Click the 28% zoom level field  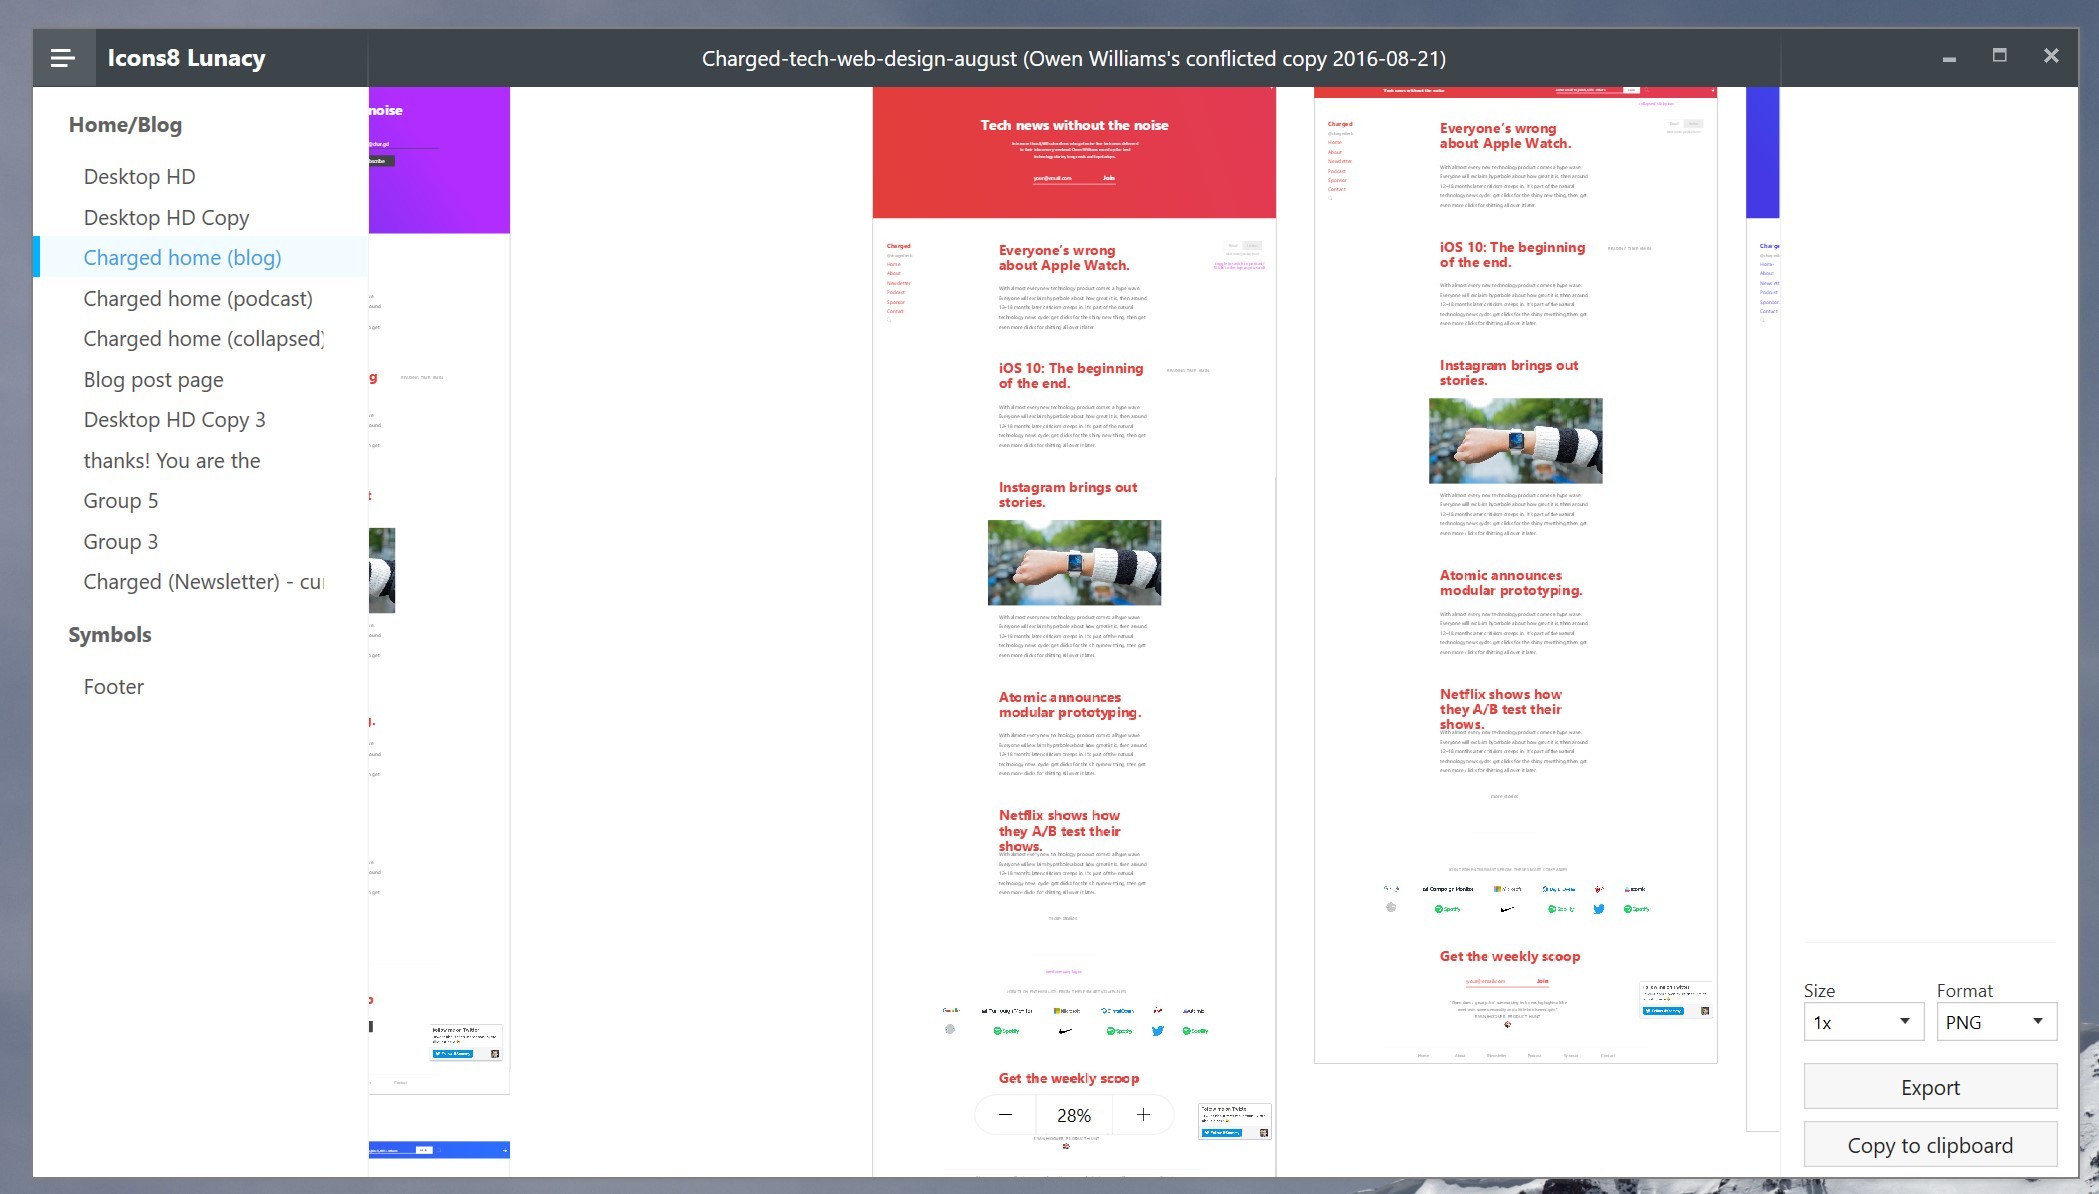click(1074, 1115)
